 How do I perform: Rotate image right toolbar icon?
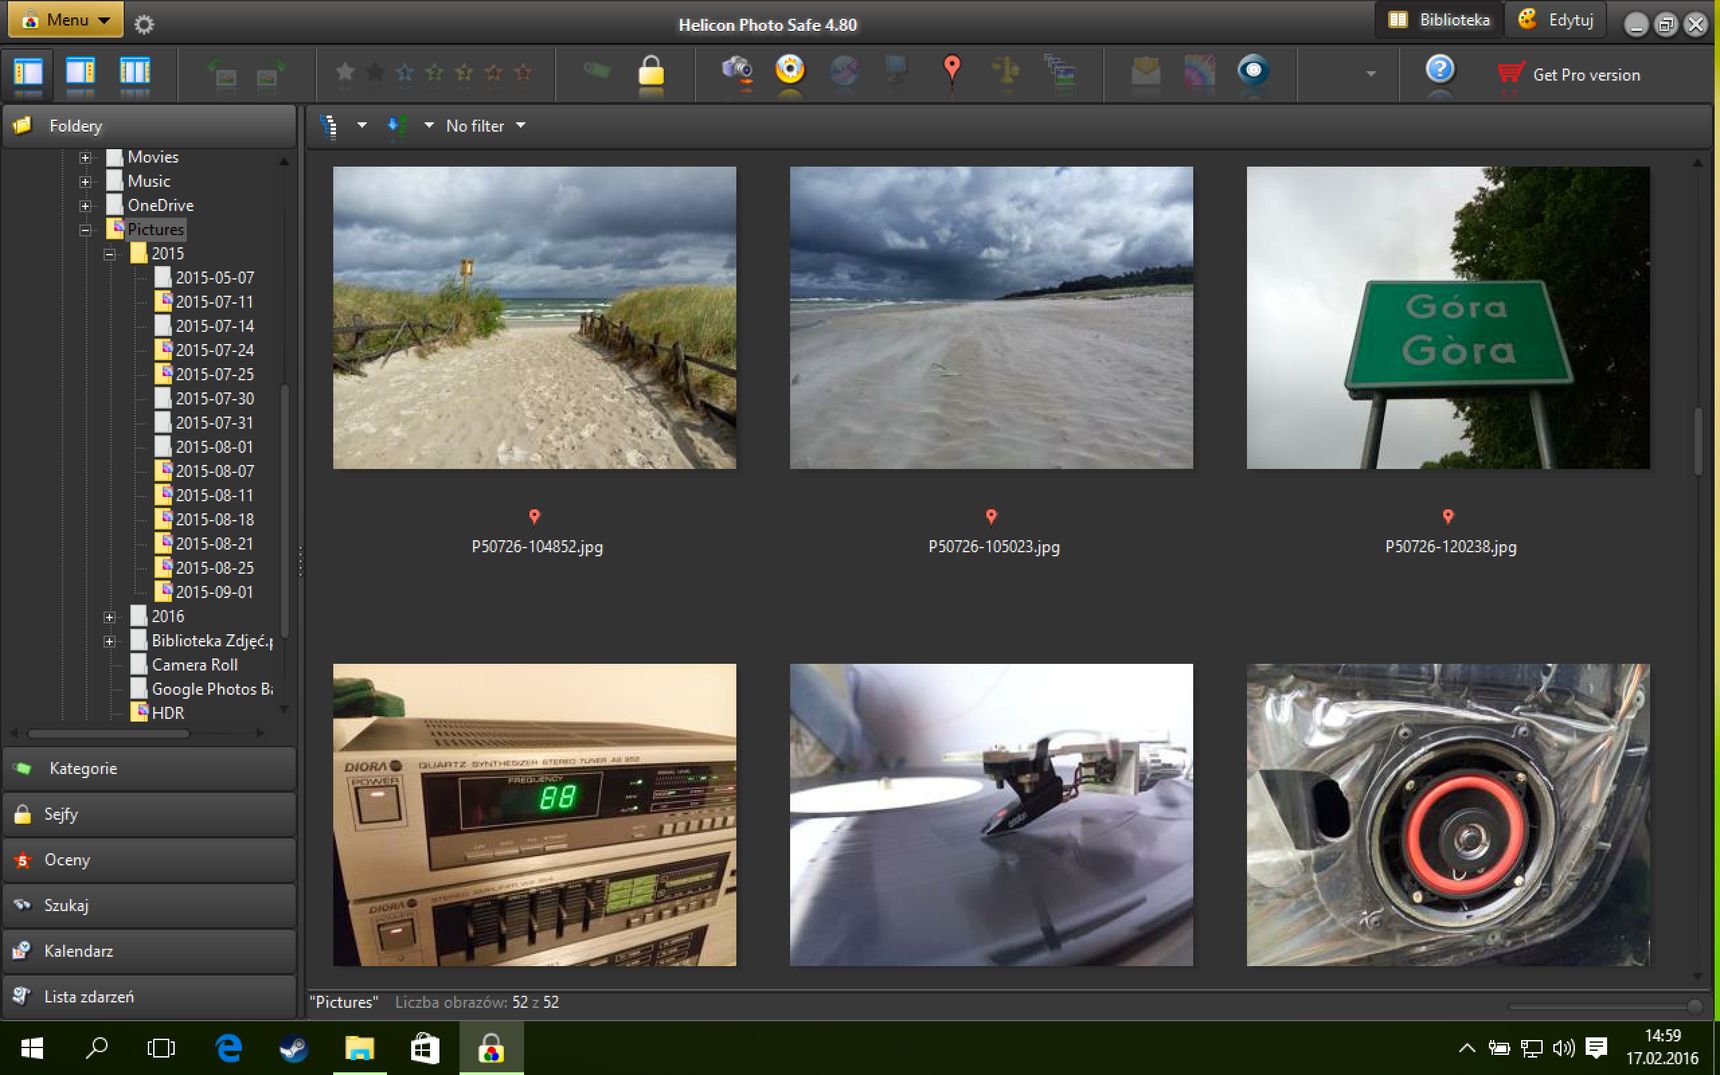pyautogui.click(x=268, y=74)
